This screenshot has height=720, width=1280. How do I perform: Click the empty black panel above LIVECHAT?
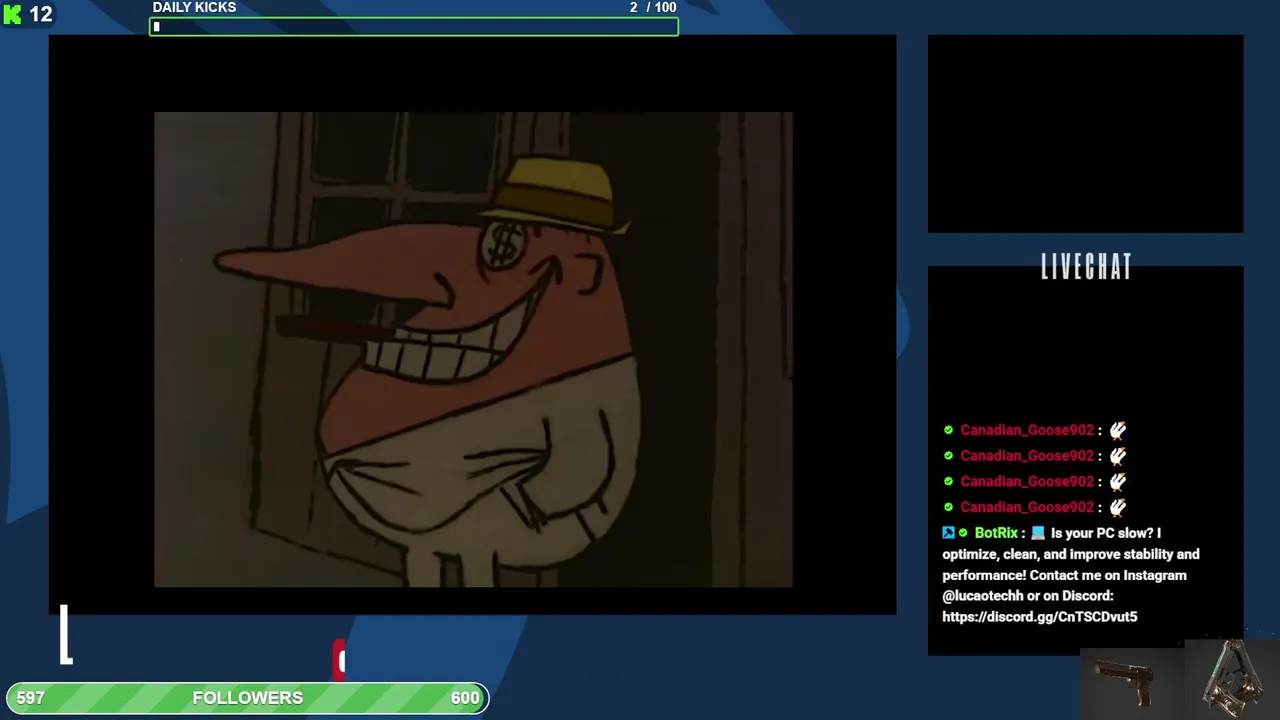[x=1085, y=134]
